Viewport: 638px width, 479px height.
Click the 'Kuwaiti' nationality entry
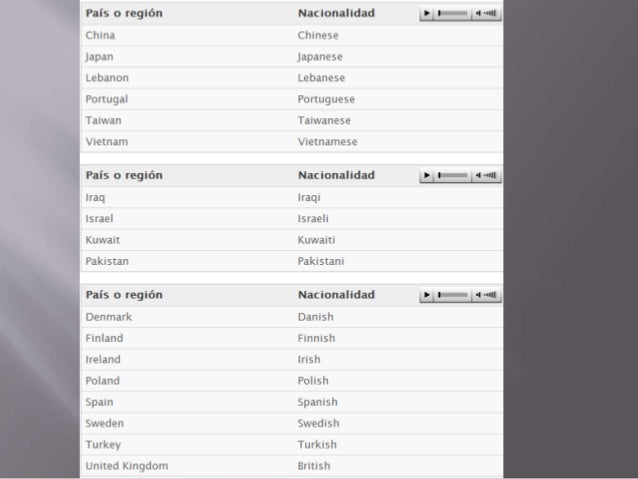tap(316, 240)
